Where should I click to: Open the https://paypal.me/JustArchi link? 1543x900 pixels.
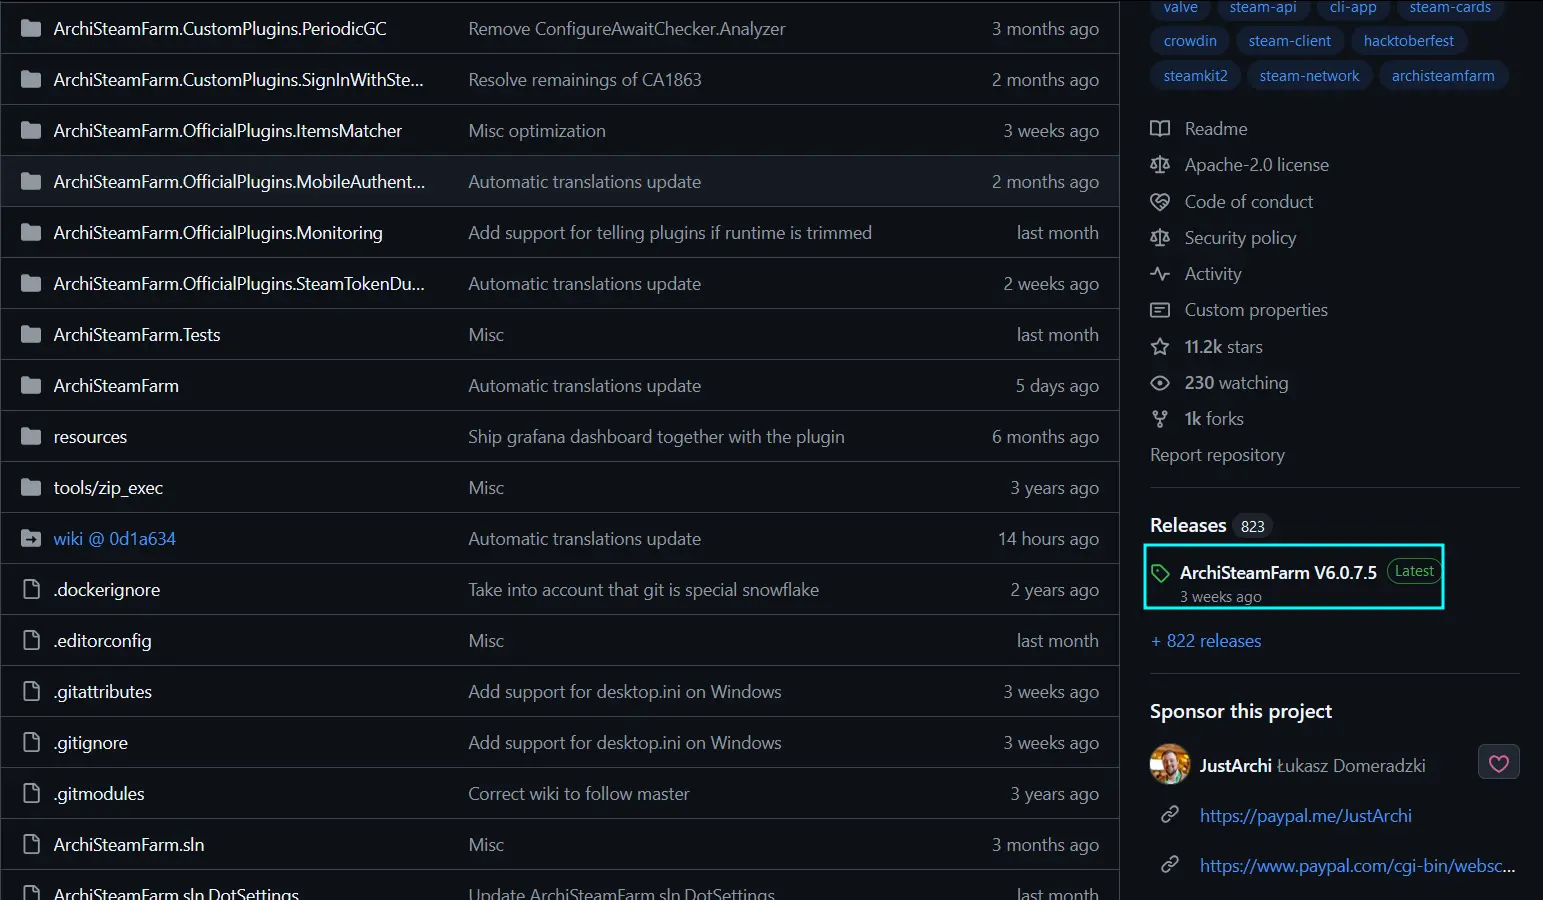point(1306,816)
